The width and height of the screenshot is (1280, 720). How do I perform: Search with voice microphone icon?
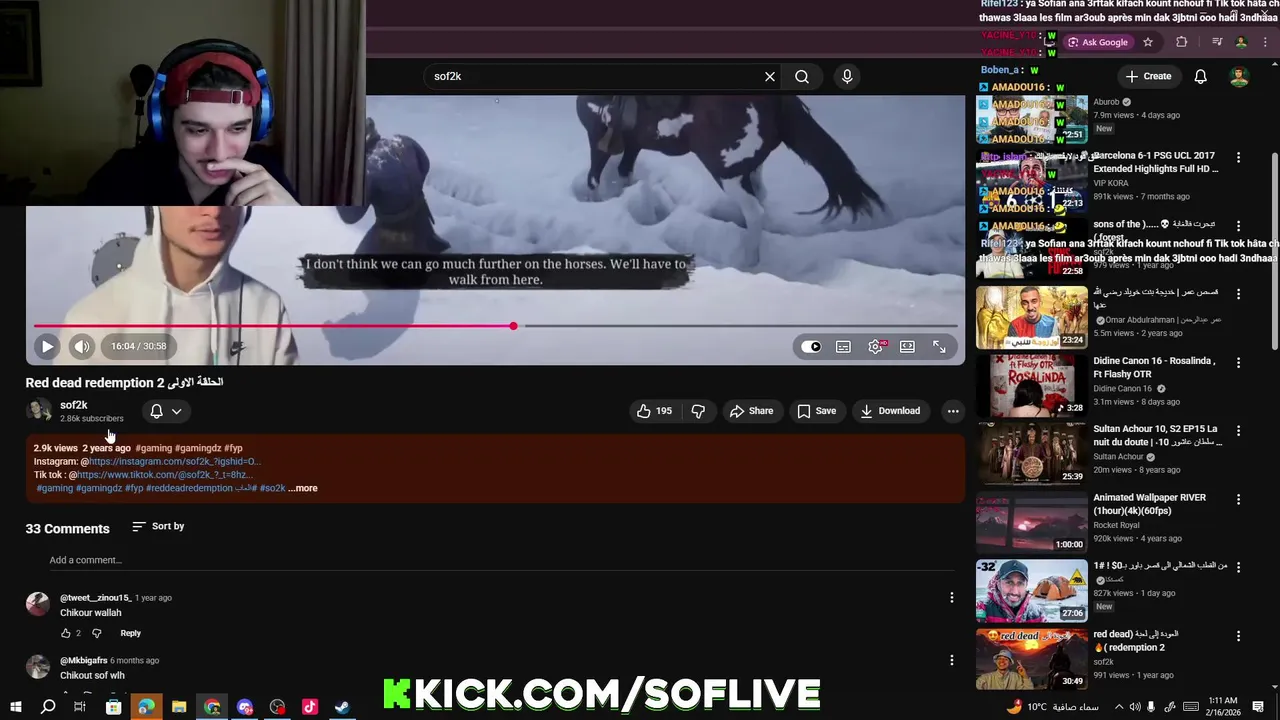pyautogui.click(x=847, y=76)
